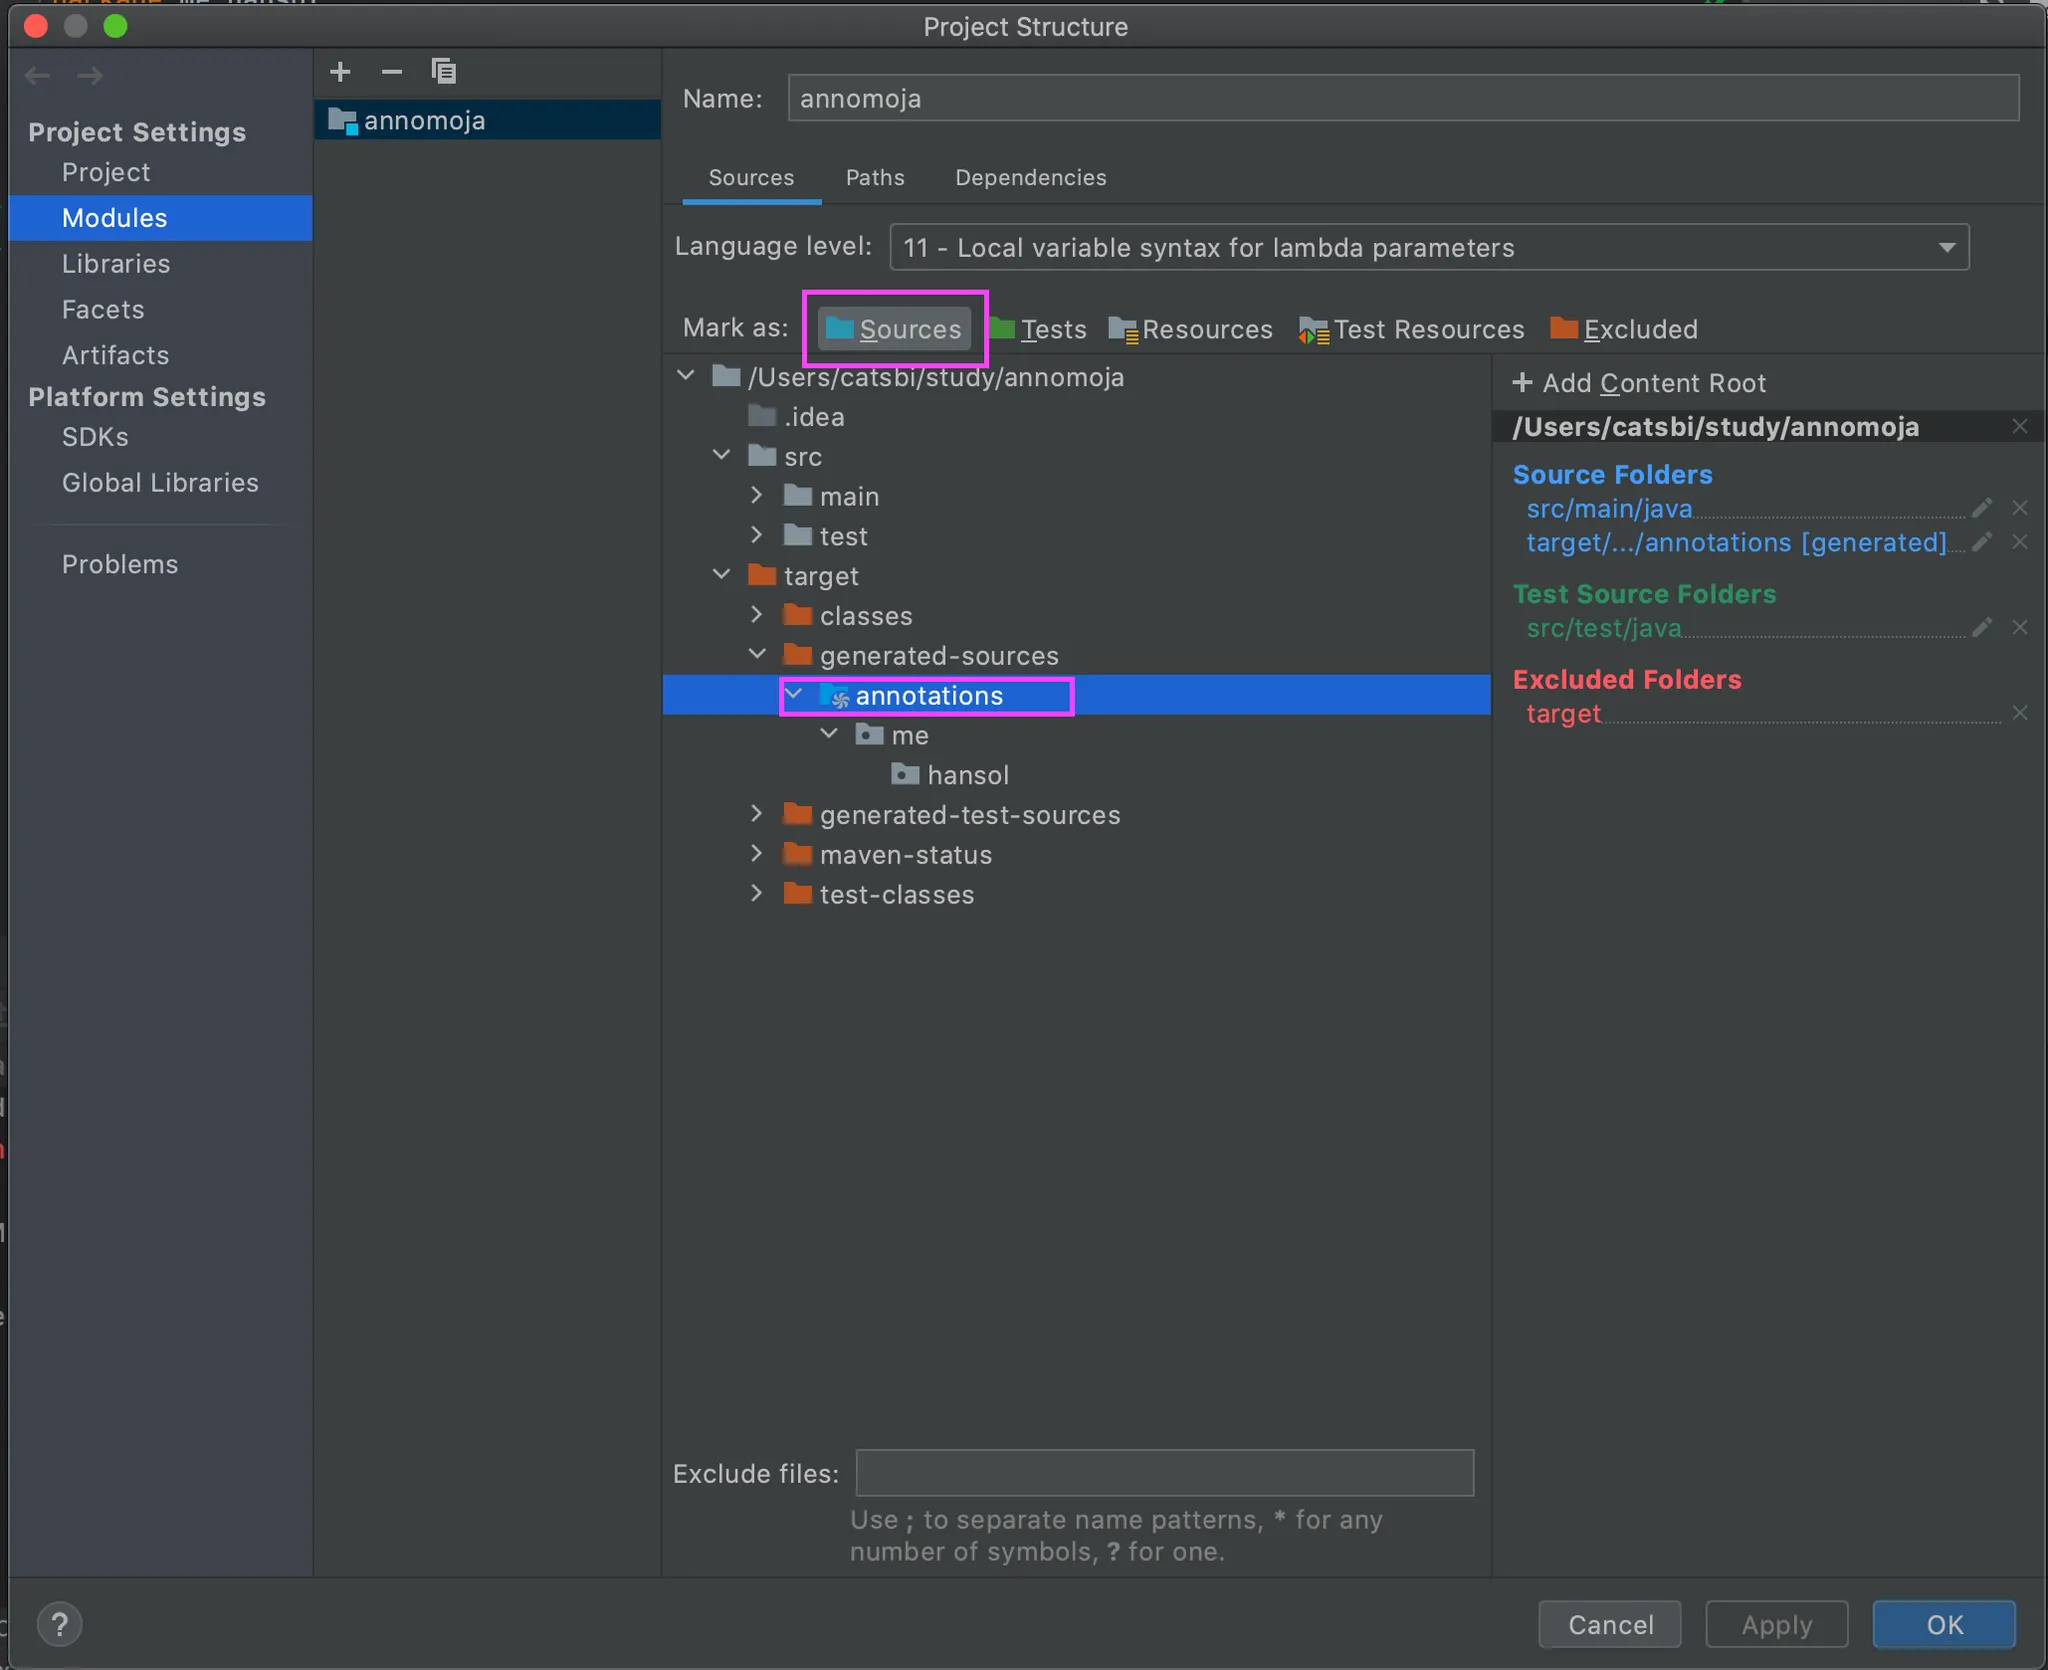Image resolution: width=2048 pixels, height=1670 pixels.
Task: Click Add Content Root
Action: 1639,383
